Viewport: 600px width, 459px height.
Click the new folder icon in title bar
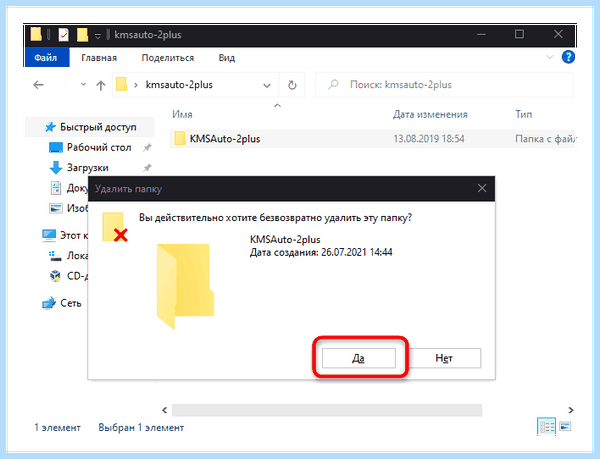click(82, 35)
